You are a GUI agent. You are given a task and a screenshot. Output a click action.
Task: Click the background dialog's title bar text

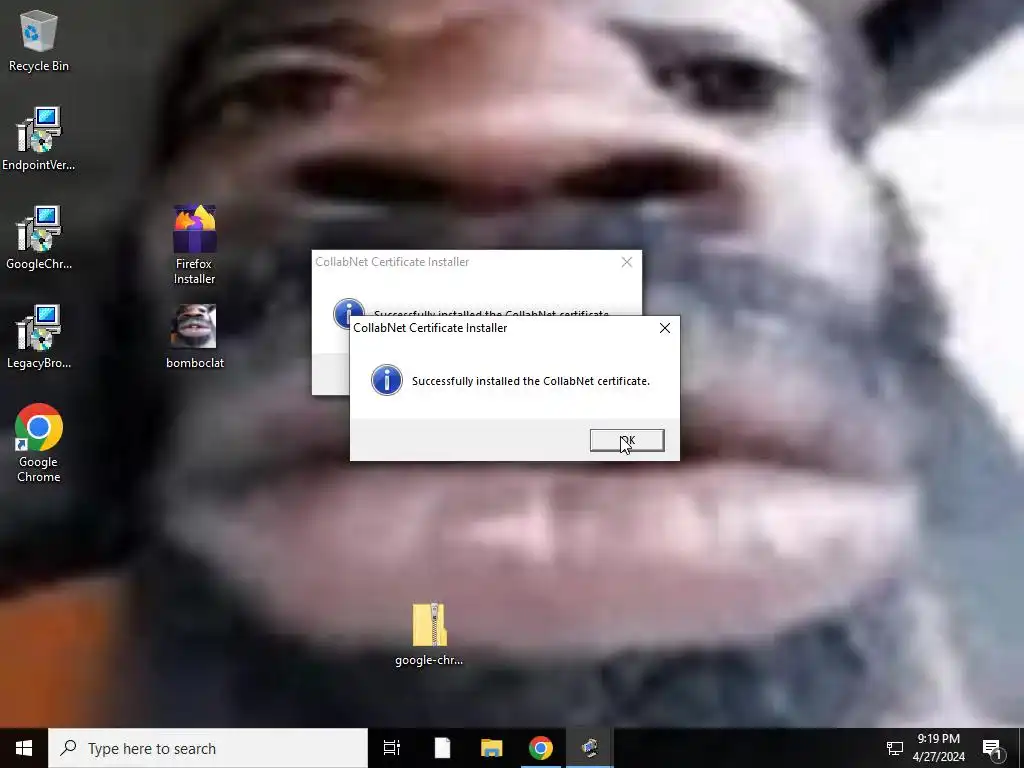(392, 262)
